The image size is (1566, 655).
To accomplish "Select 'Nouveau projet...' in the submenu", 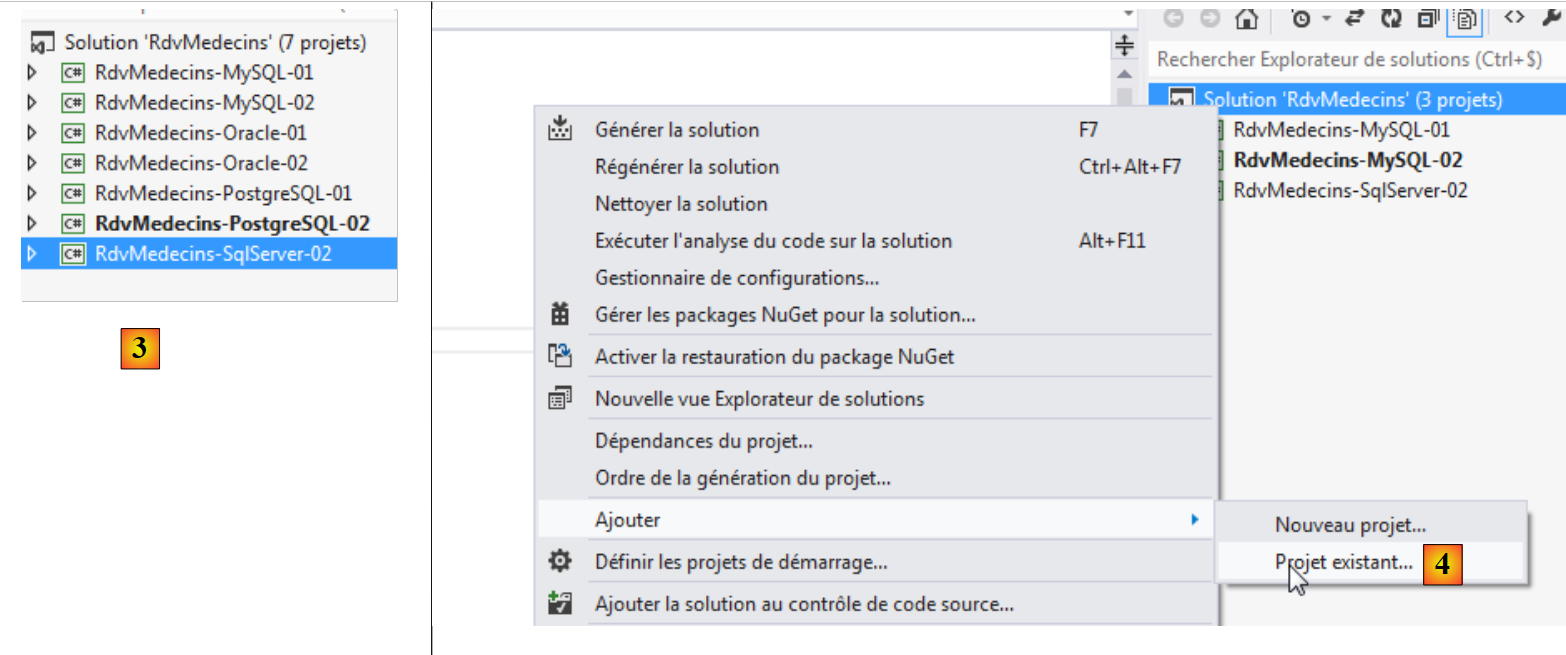I will (1350, 525).
